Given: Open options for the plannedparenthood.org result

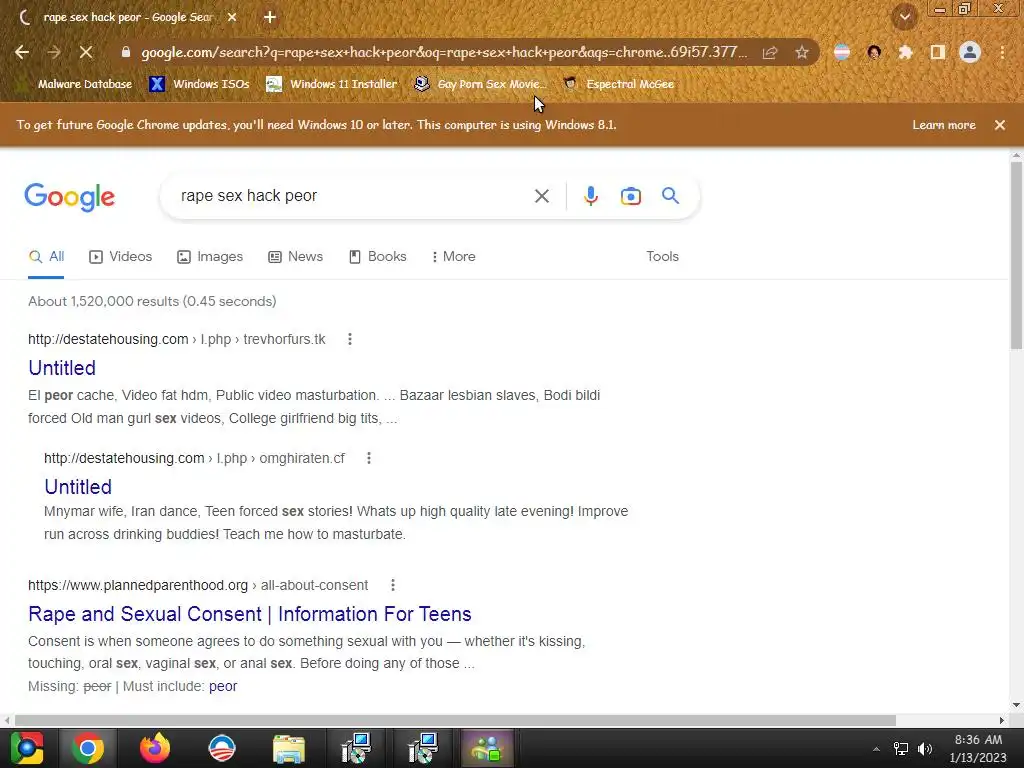Looking at the screenshot, I should coord(392,585).
